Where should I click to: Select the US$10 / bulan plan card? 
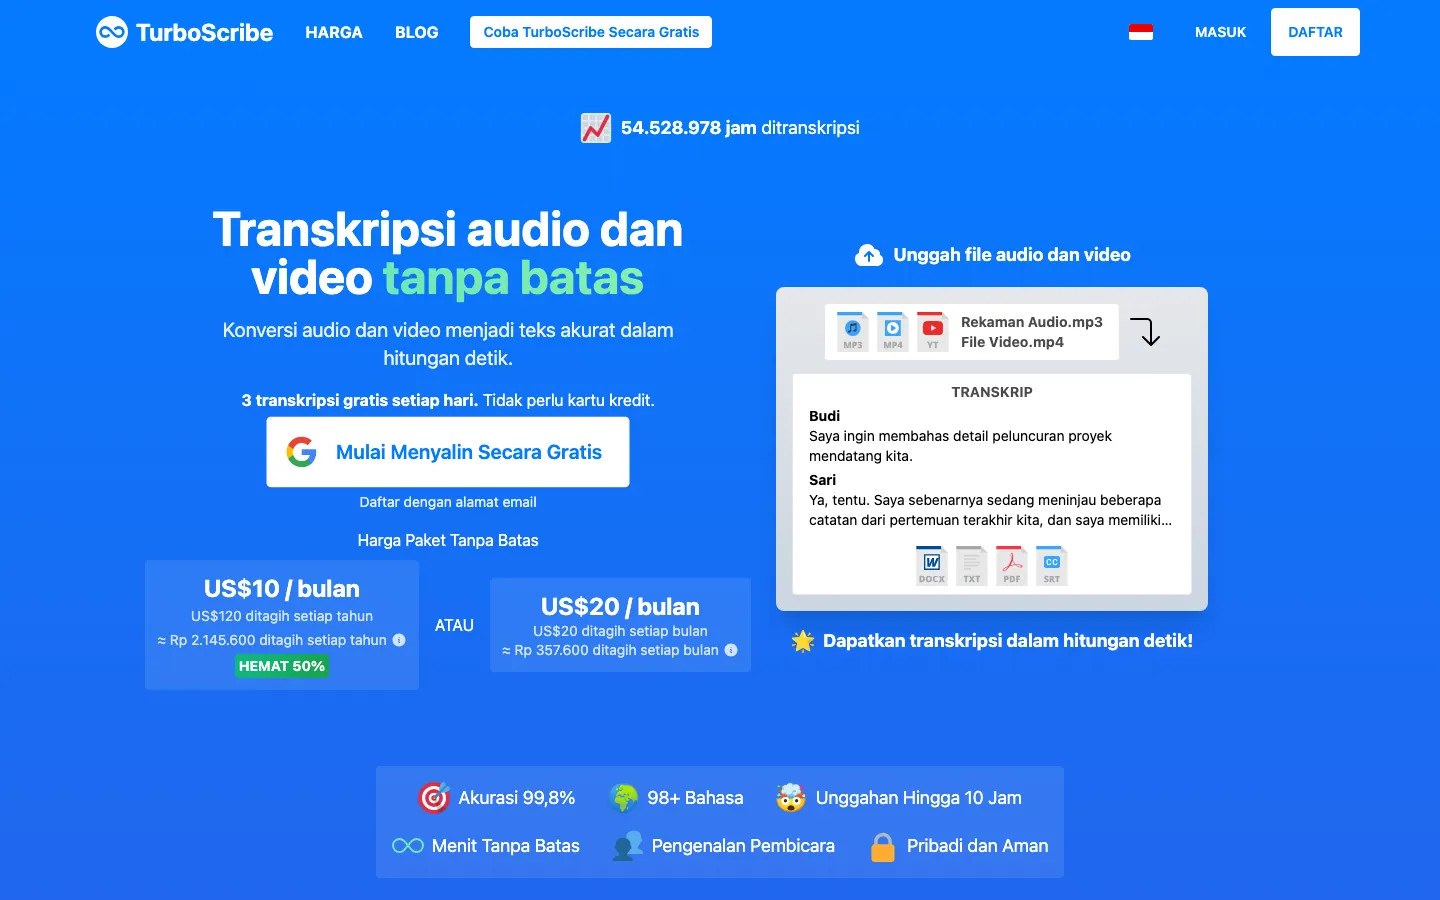click(282, 625)
